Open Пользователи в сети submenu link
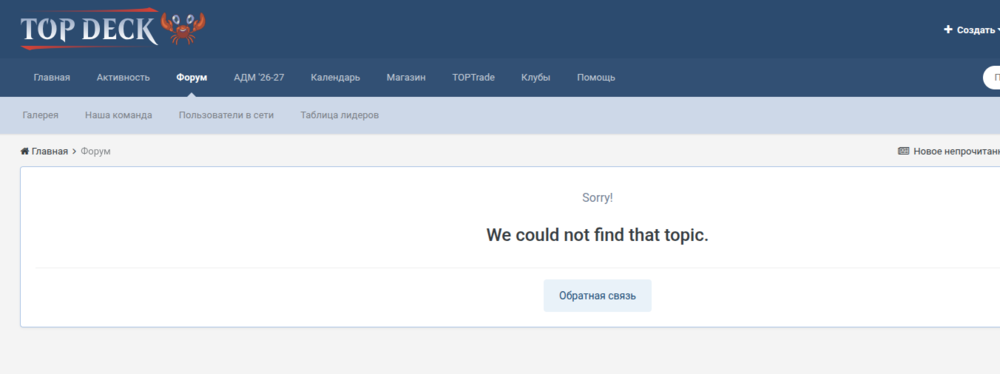 coord(226,116)
